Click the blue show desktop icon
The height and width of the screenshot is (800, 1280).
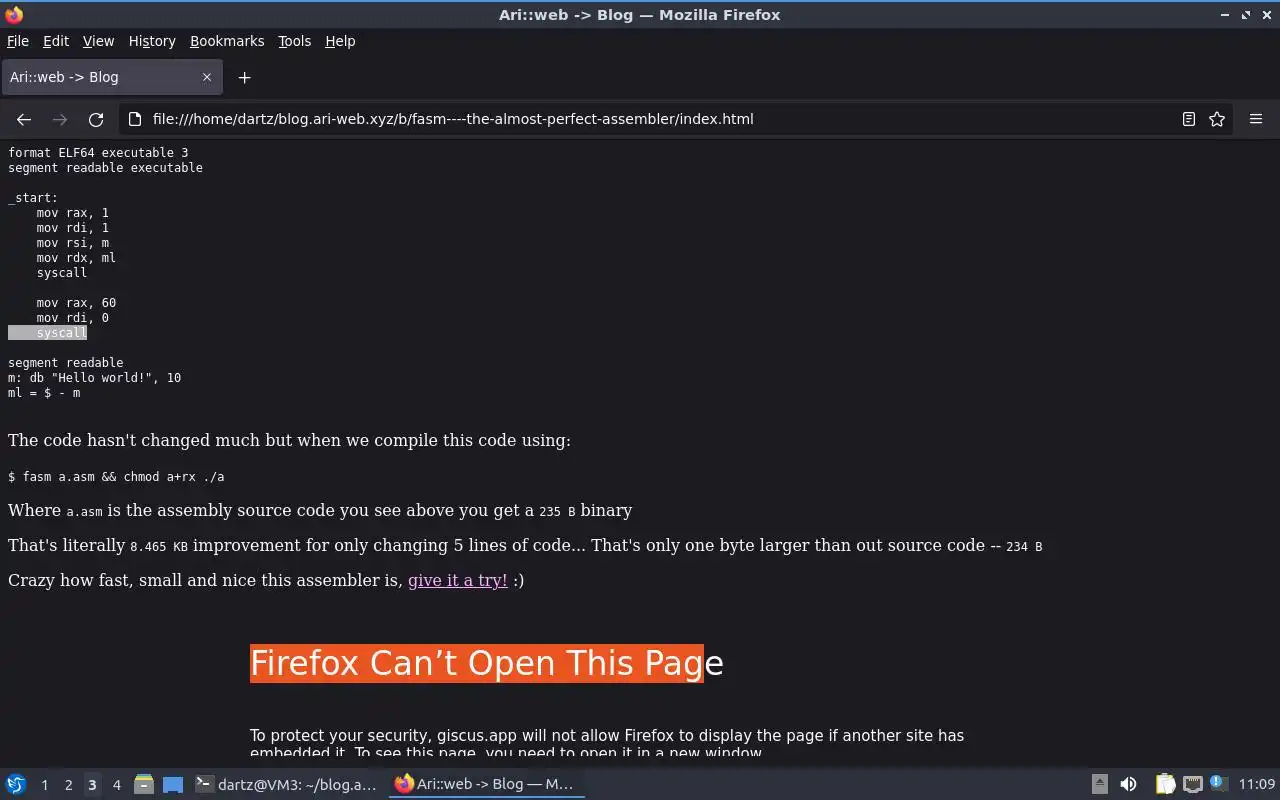173,784
